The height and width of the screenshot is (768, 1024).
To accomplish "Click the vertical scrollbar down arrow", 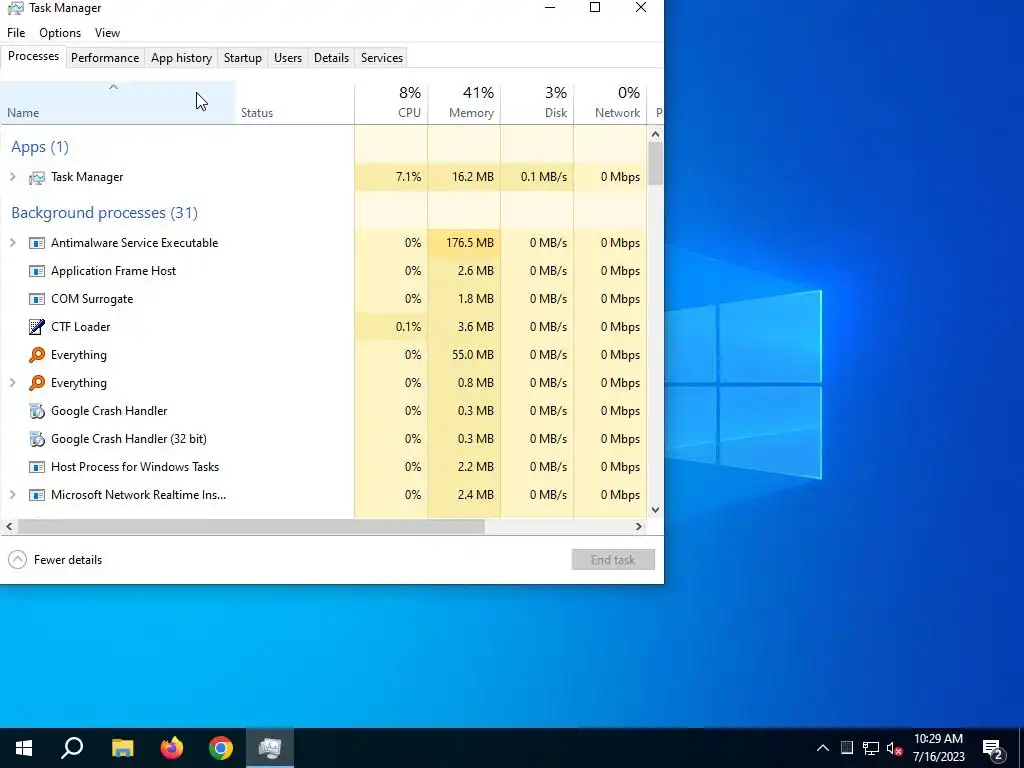I will (655, 510).
